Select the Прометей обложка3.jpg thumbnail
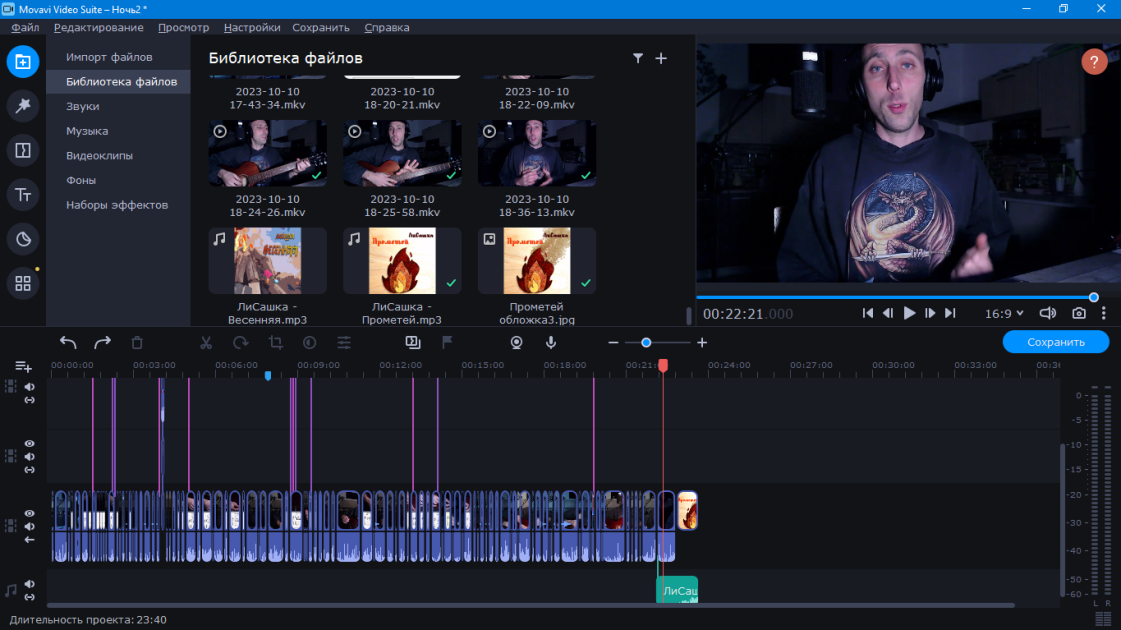The width and height of the screenshot is (1121, 630). click(x=537, y=261)
